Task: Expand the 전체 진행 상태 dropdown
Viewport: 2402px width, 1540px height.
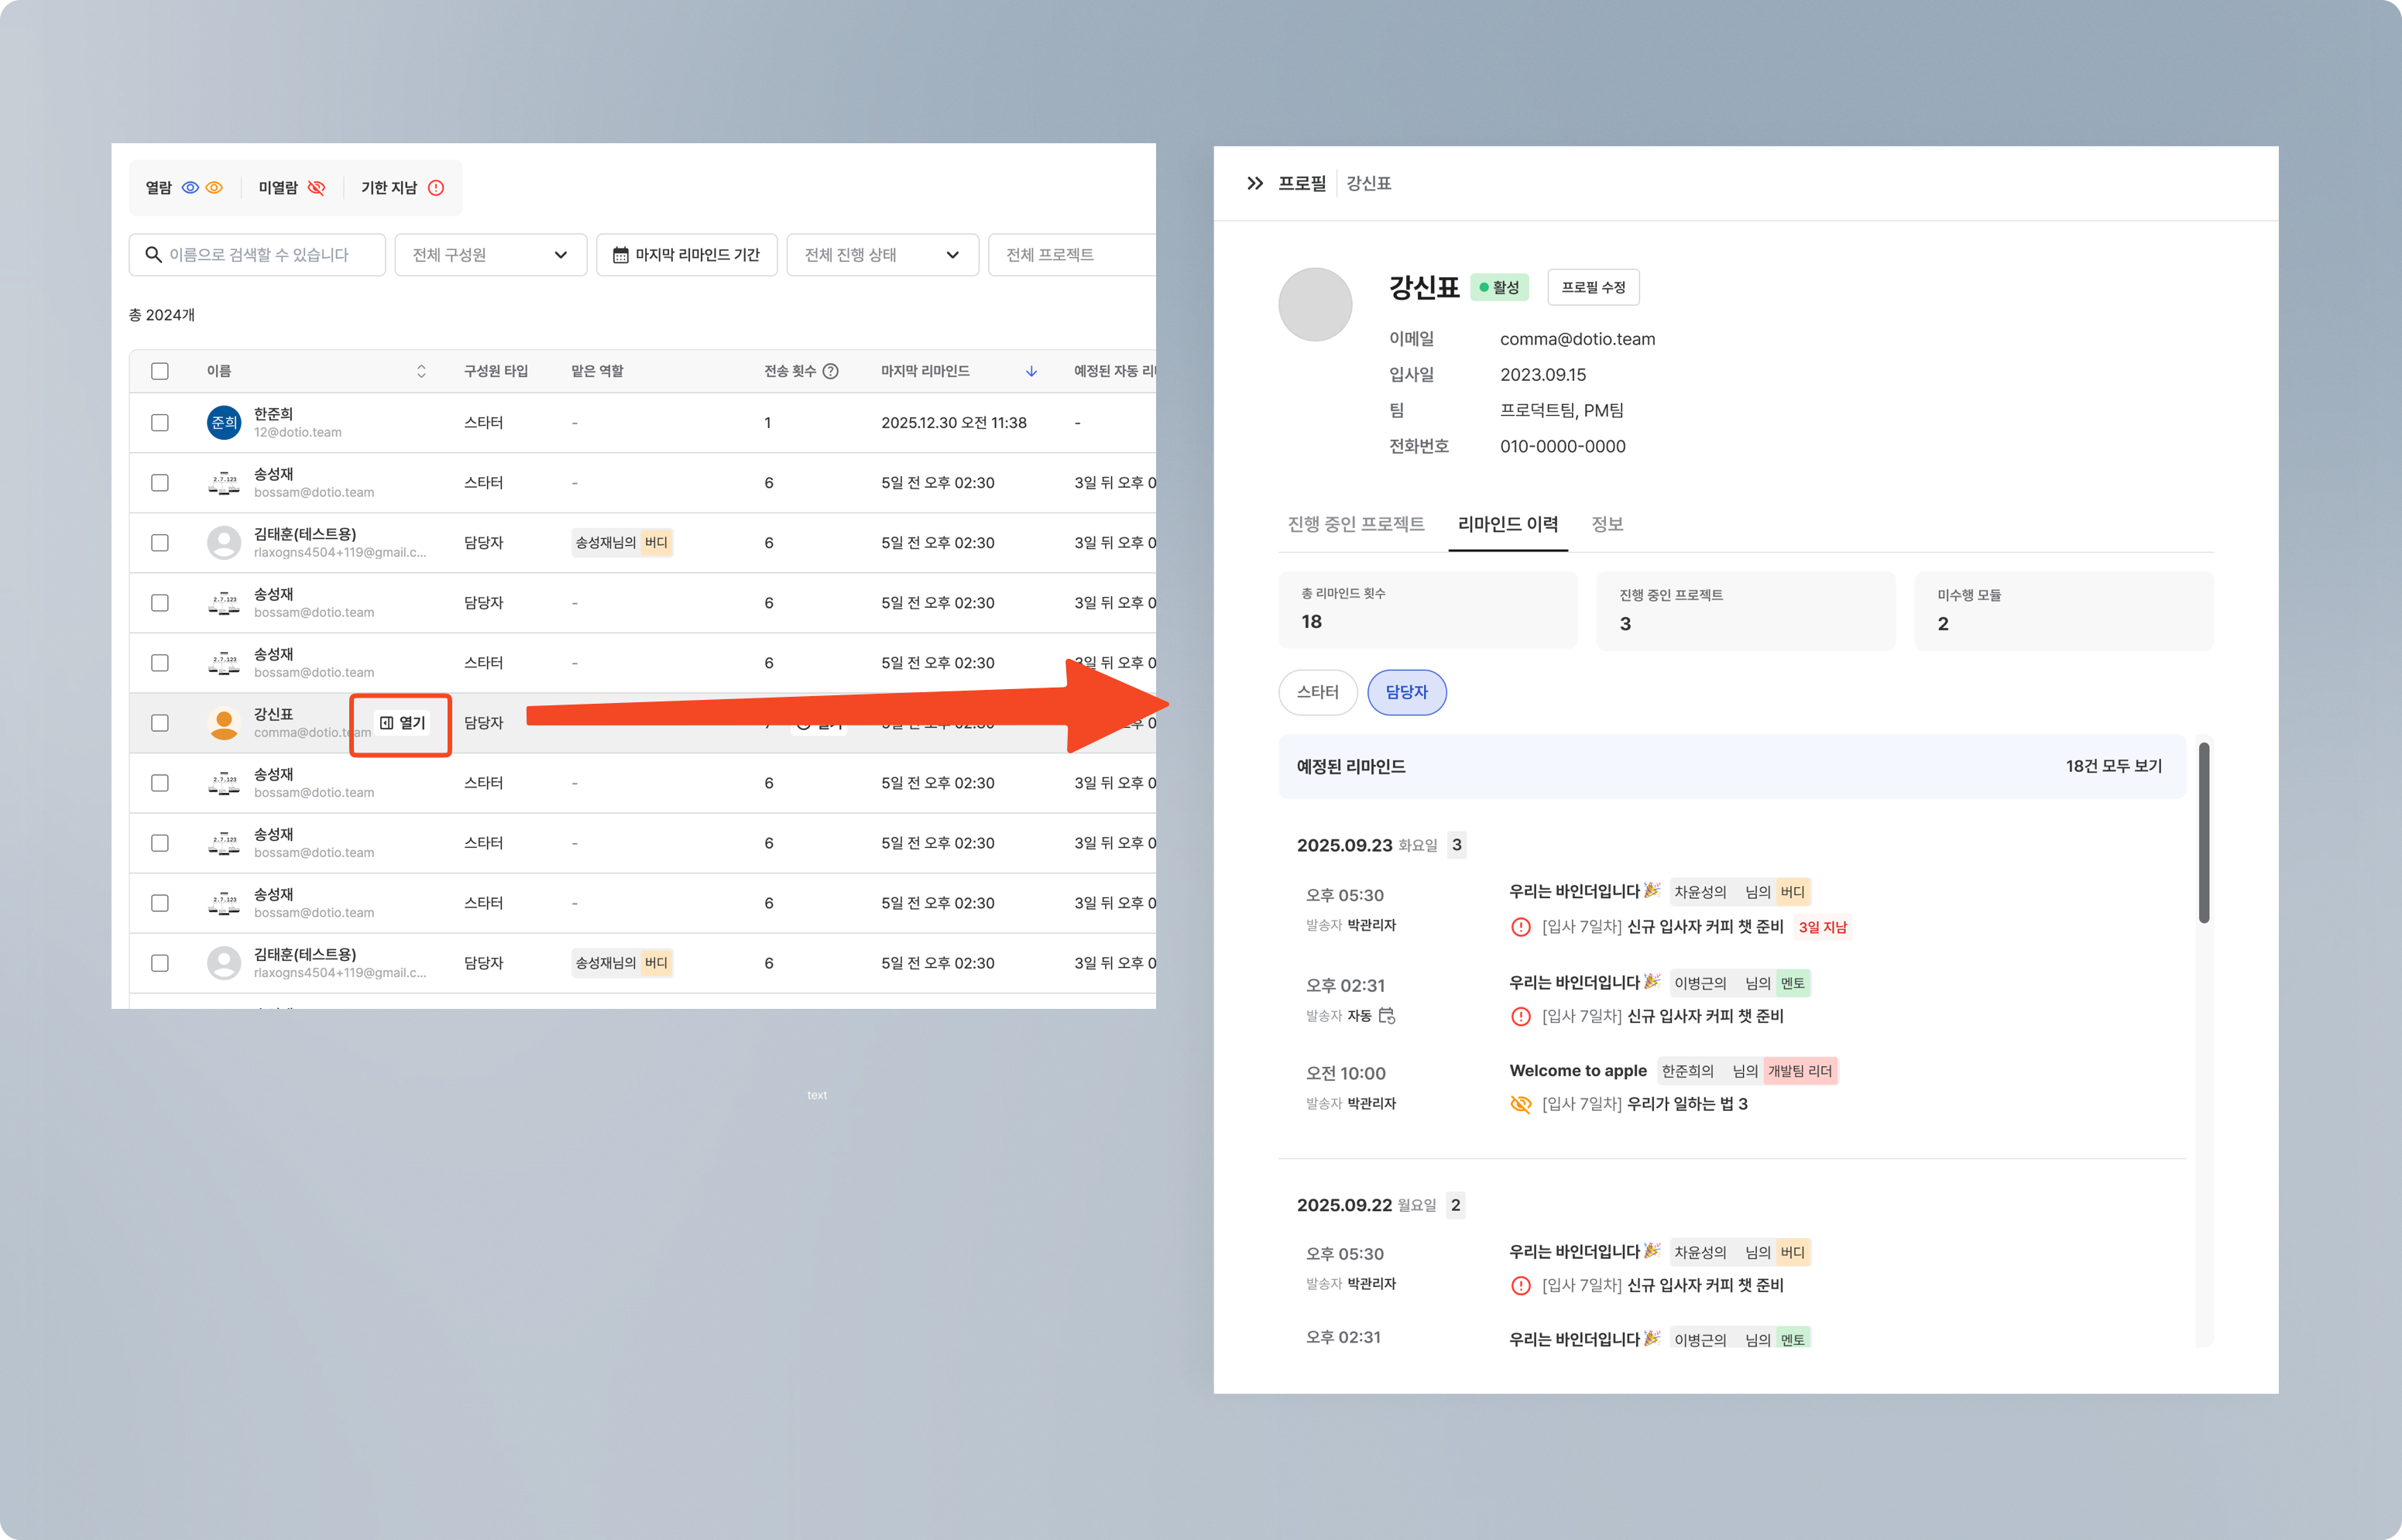Action: tap(882, 255)
